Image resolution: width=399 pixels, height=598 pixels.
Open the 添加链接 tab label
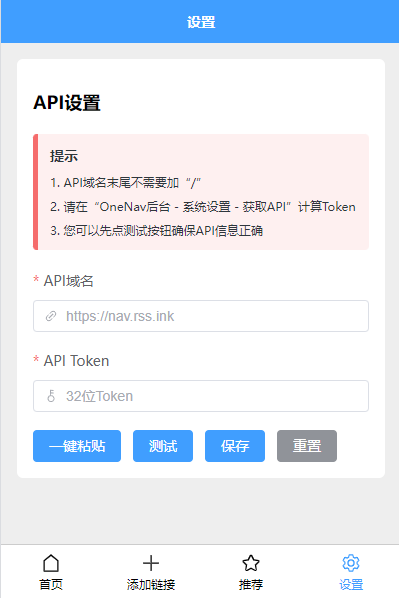point(151,584)
